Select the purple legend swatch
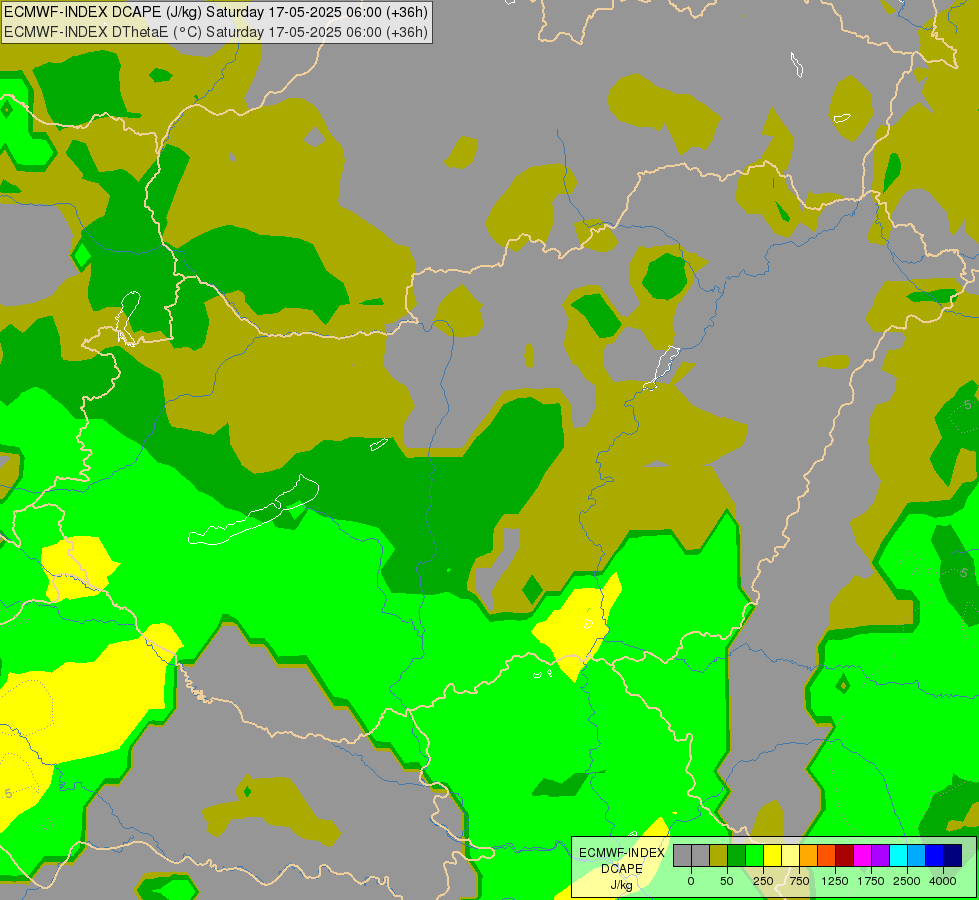The image size is (979, 900). click(881, 855)
